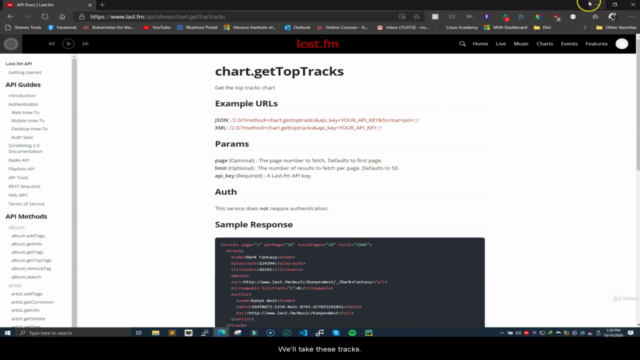Click the Last.fm logo
640x360 pixels.
tap(318, 44)
